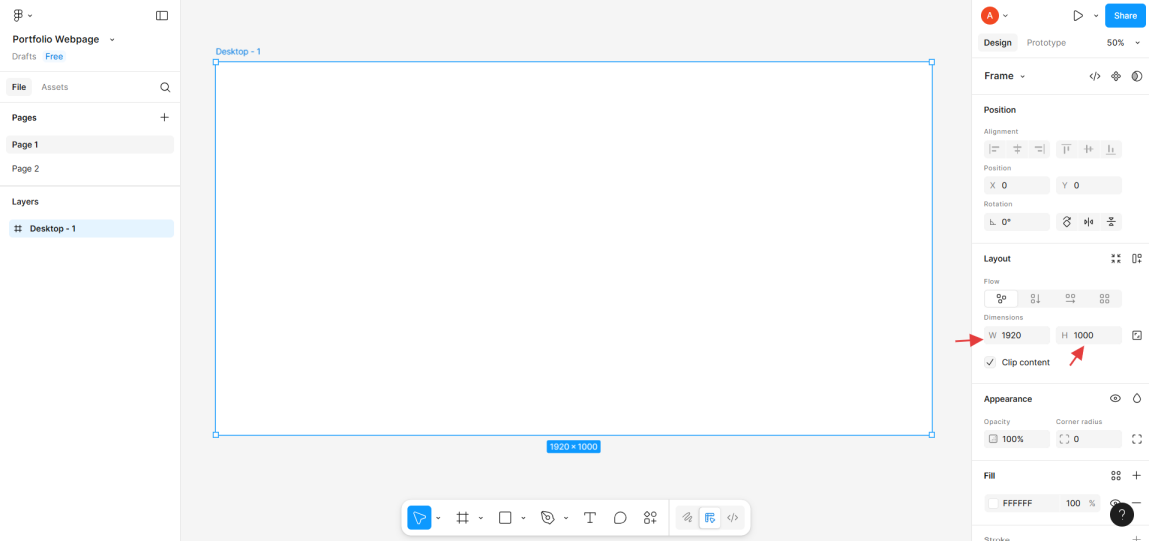Toggle the Clip content checkbox
The width and height of the screenshot is (1149, 541).
[990, 362]
